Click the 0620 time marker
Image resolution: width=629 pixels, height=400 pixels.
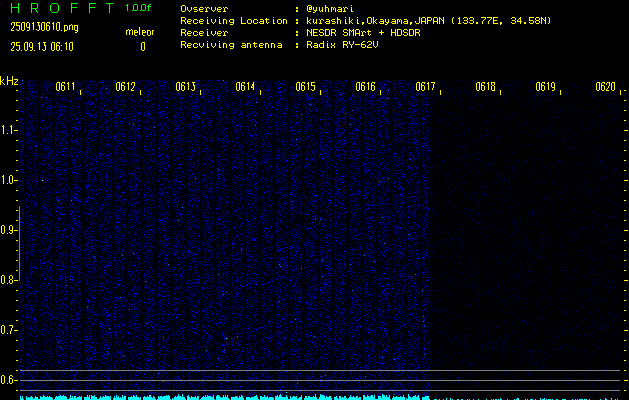(x=605, y=87)
